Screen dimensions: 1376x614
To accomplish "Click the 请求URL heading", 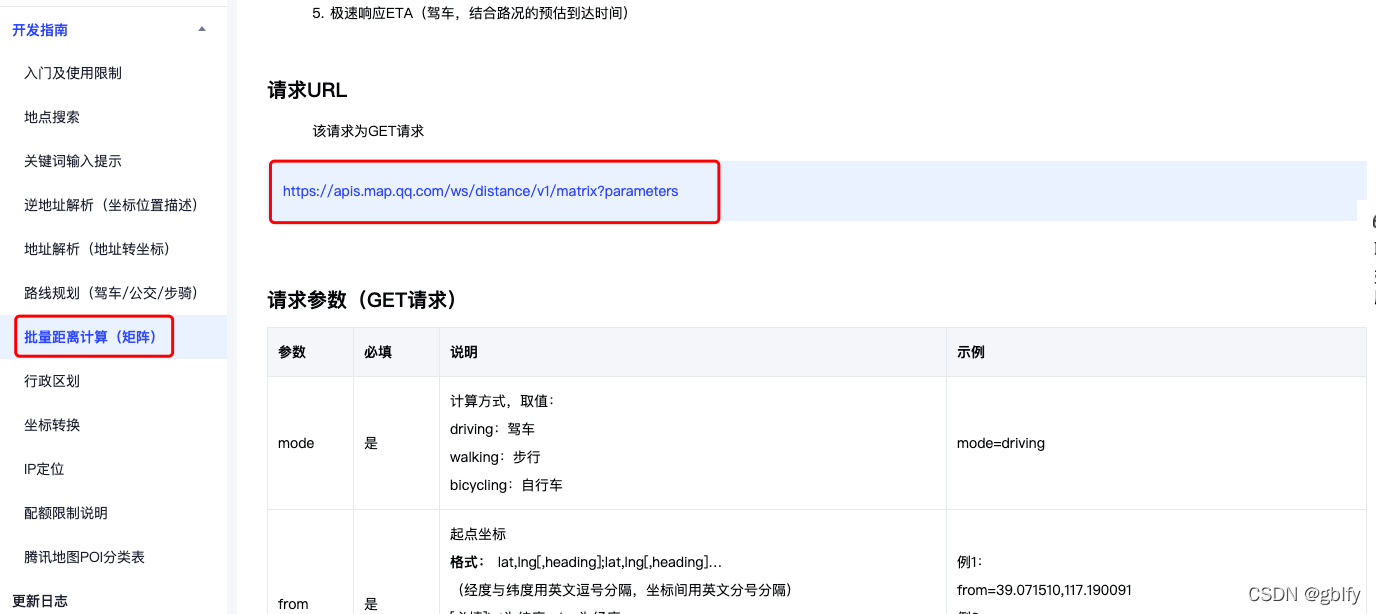I will click(307, 90).
